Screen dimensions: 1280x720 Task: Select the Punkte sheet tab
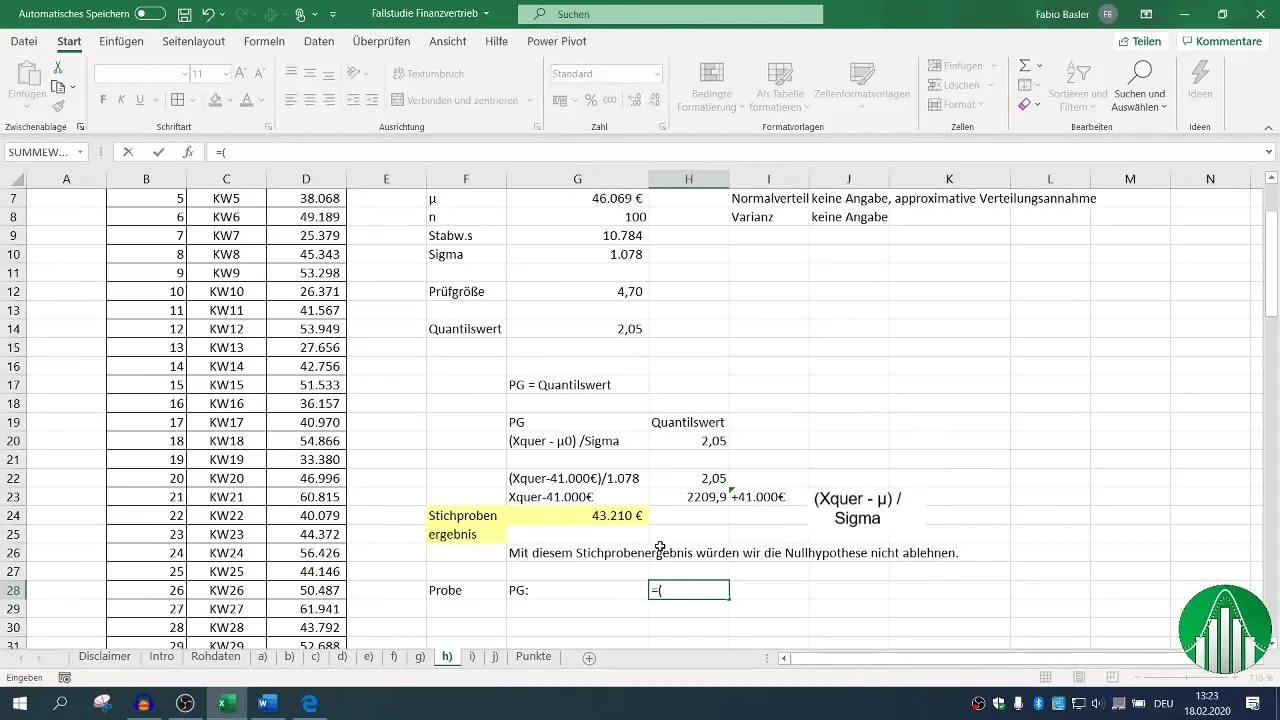pos(534,657)
